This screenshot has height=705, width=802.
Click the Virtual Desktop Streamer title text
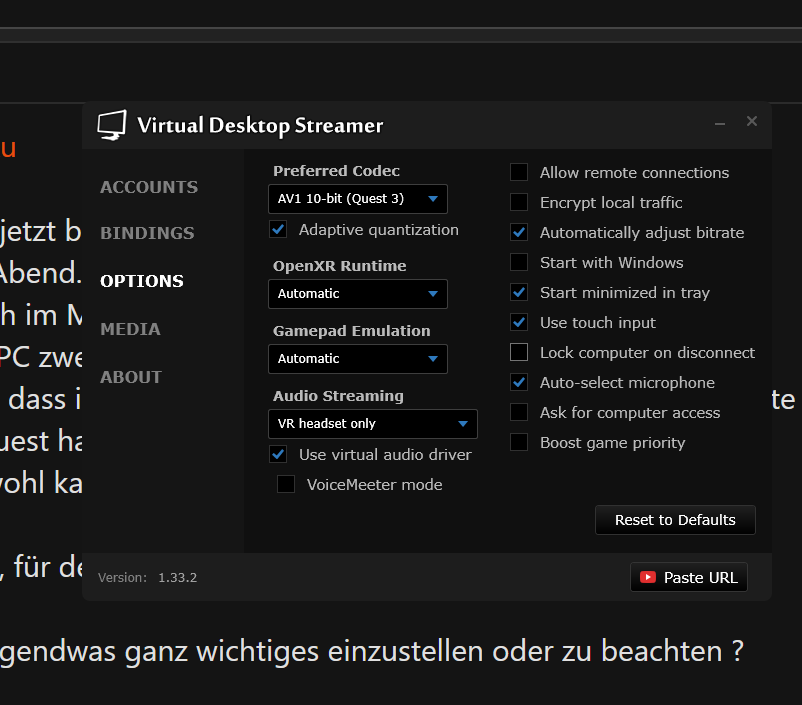click(260, 126)
